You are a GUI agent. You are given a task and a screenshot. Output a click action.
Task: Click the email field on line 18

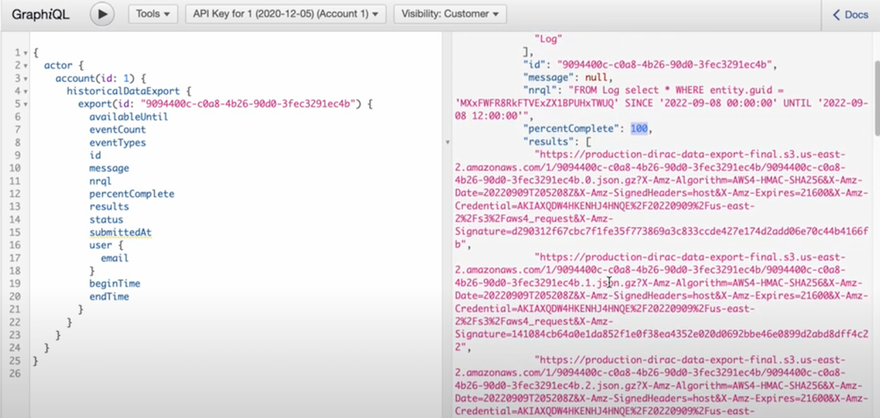pos(114,258)
